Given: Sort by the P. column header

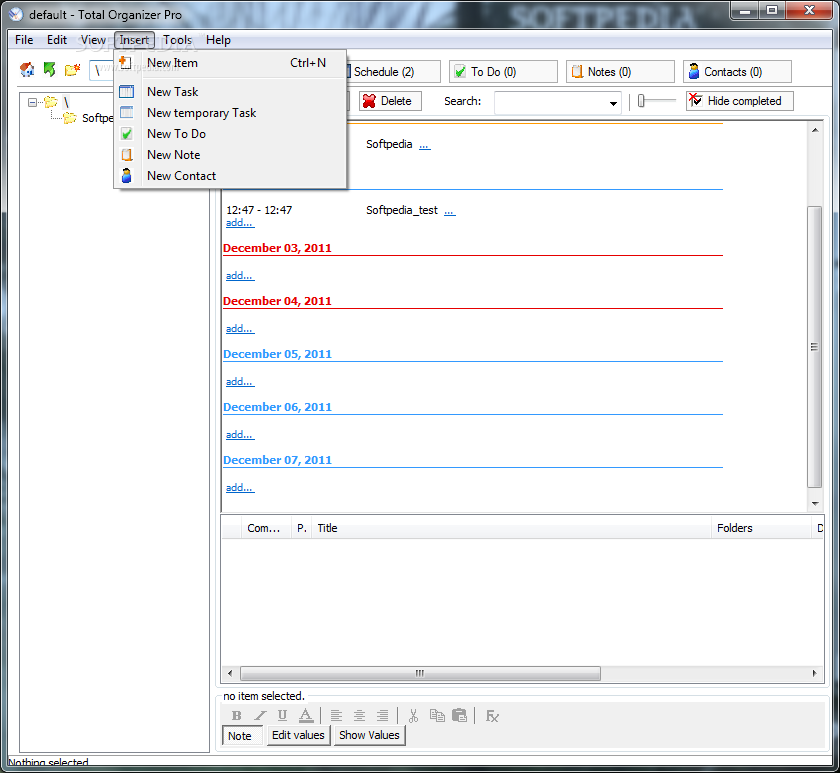Looking at the screenshot, I should point(302,528).
